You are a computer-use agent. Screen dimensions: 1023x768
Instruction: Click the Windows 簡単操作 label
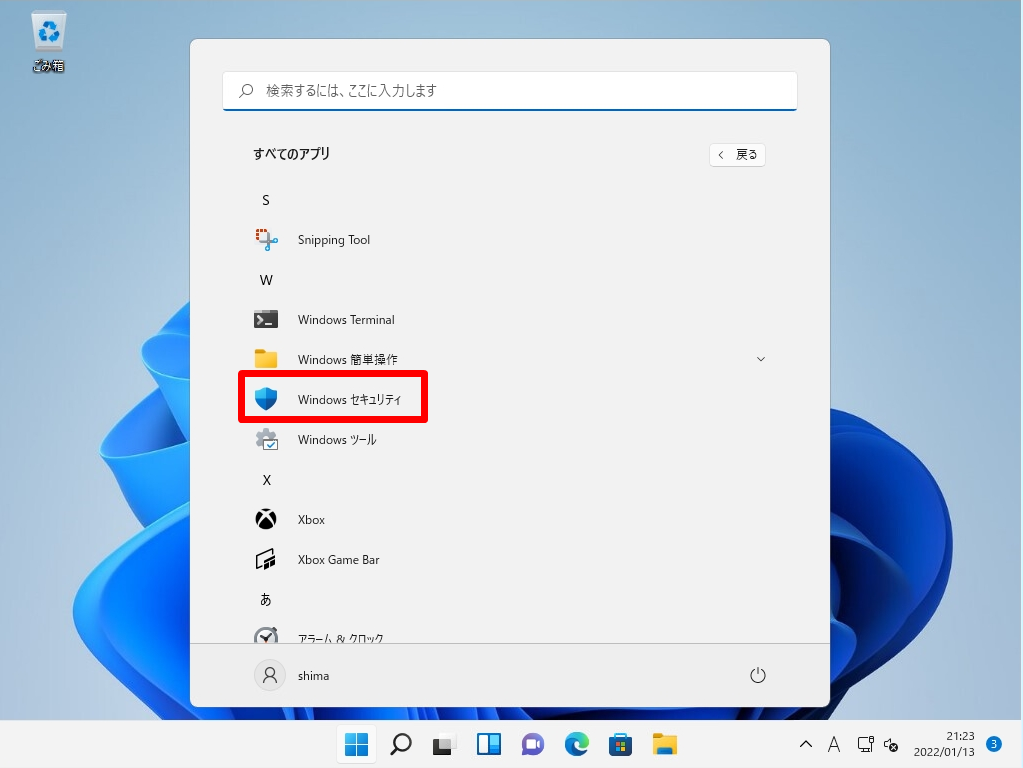pyautogui.click(x=348, y=360)
